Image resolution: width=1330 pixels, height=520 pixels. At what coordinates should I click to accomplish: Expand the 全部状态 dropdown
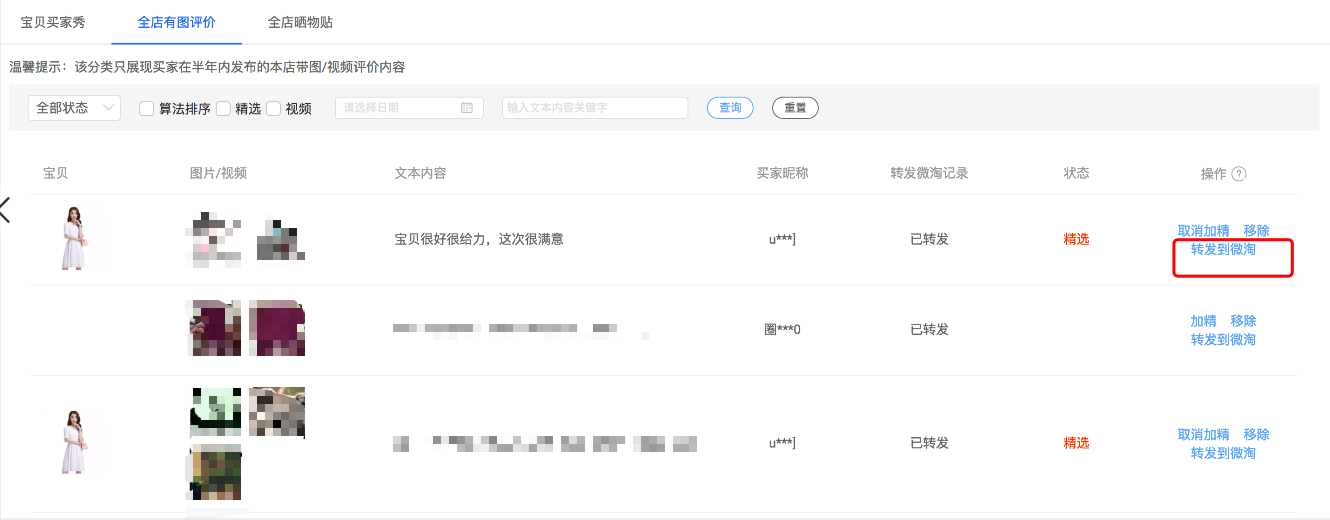pyautogui.click(x=74, y=108)
